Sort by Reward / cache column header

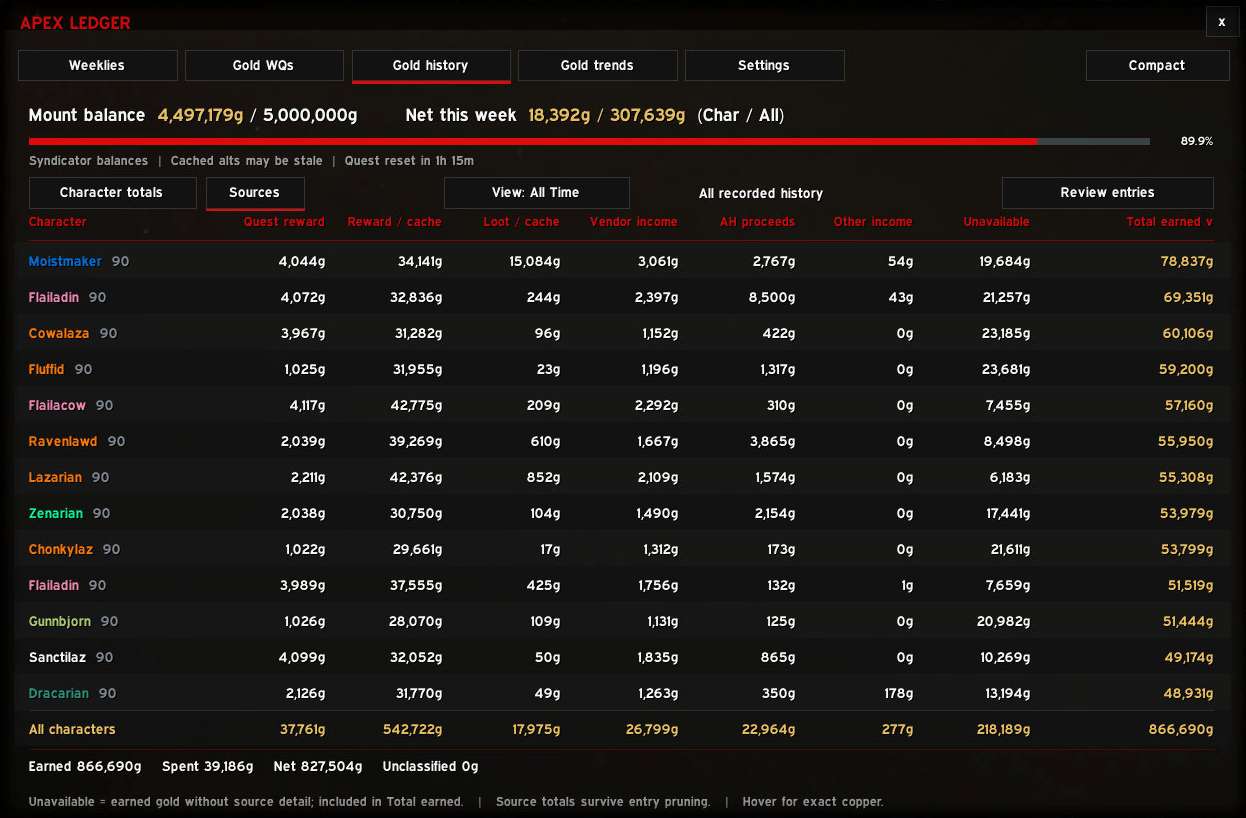[394, 222]
